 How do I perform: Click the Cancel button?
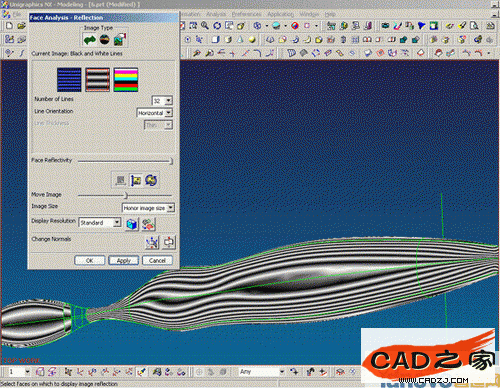[157, 260]
